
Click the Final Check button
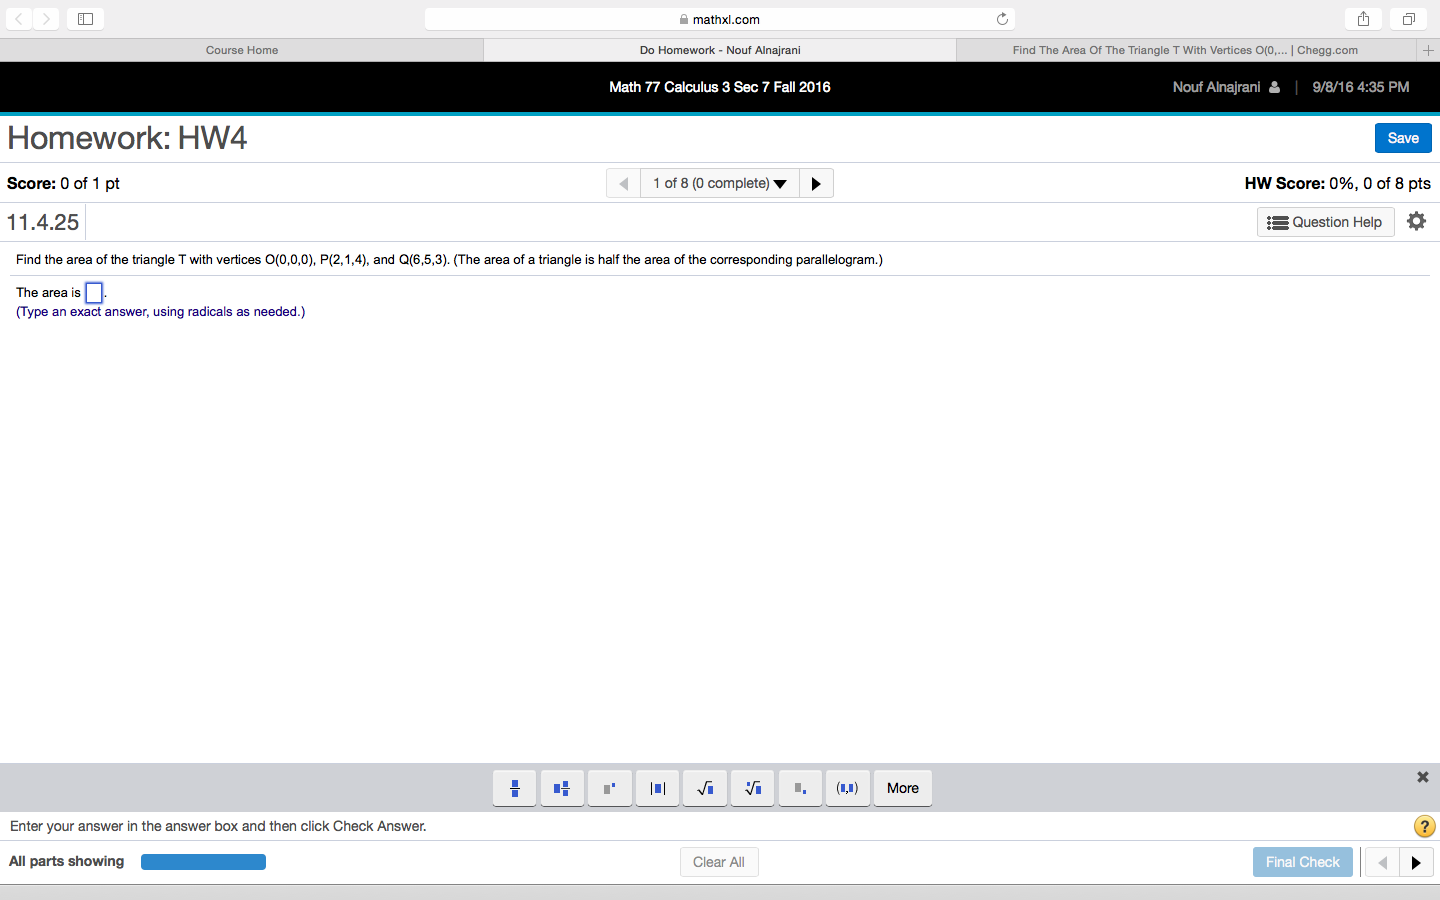coord(1302,862)
